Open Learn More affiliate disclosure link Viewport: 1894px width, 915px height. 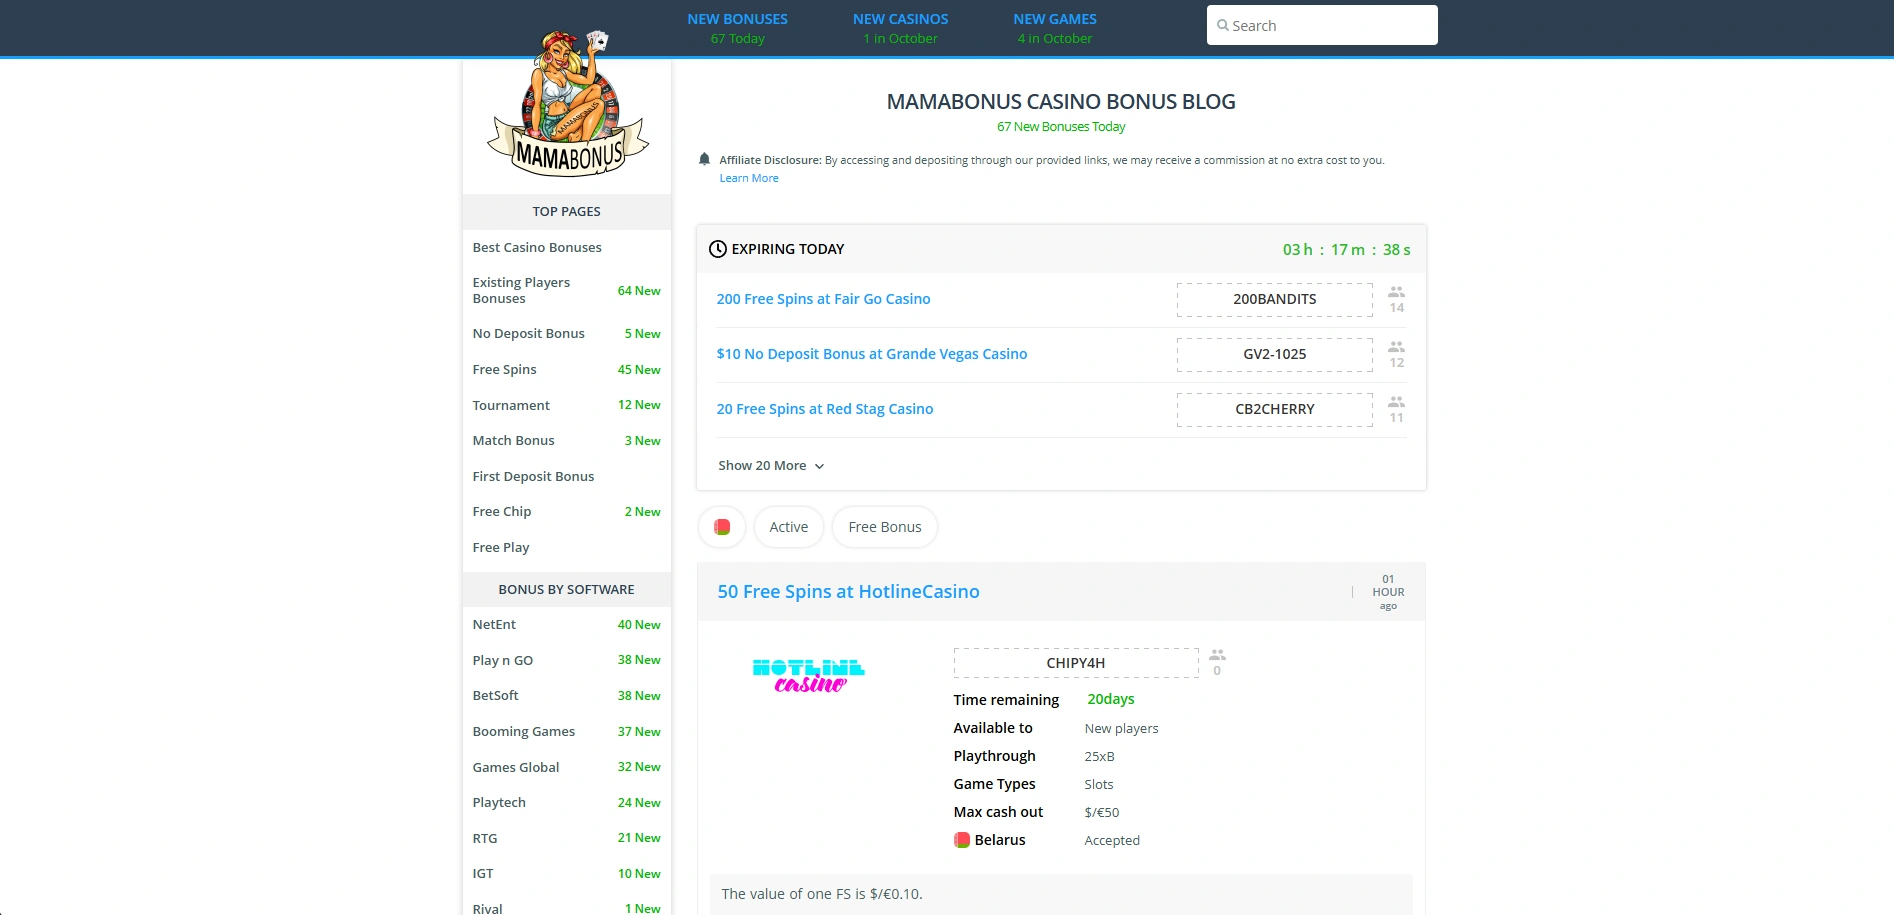click(749, 178)
